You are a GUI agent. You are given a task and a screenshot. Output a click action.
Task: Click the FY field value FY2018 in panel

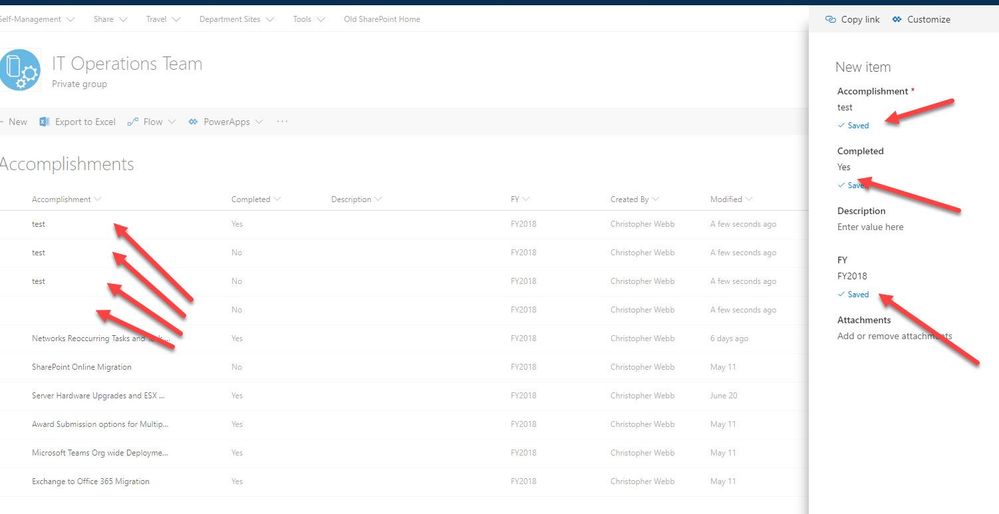pyautogui.click(x=852, y=276)
